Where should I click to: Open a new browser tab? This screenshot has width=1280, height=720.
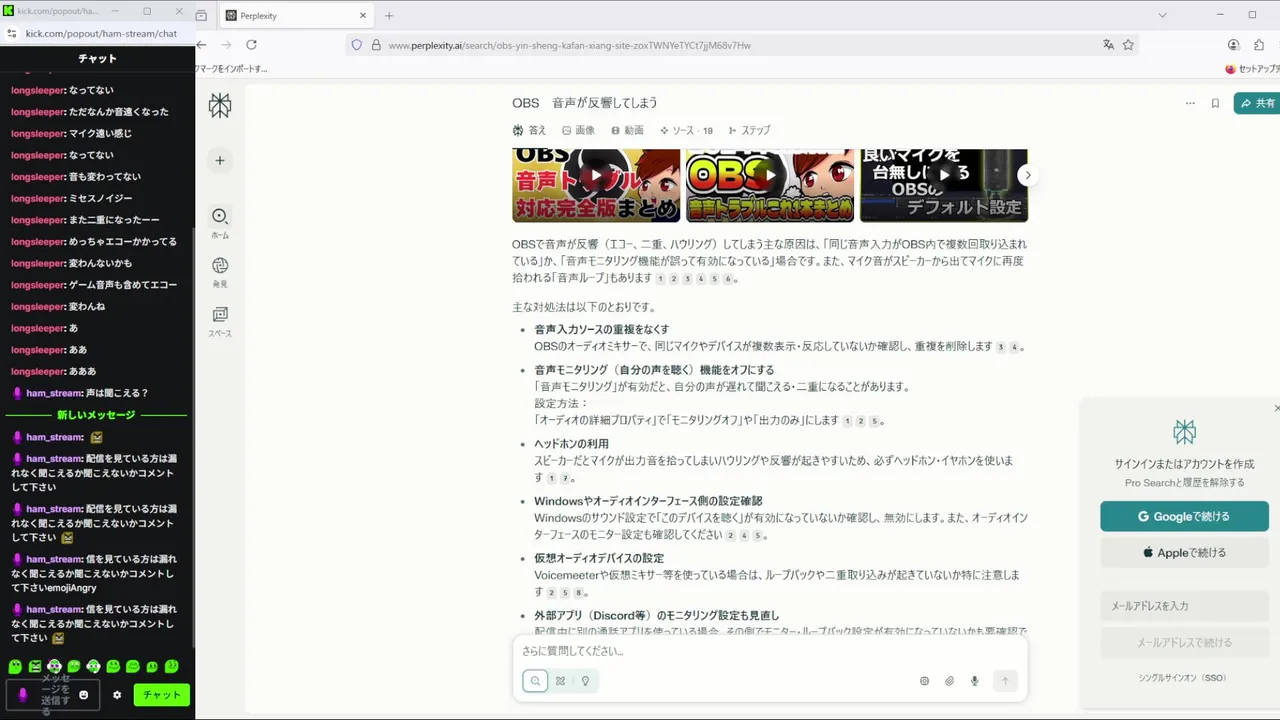(x=389, y=16)
